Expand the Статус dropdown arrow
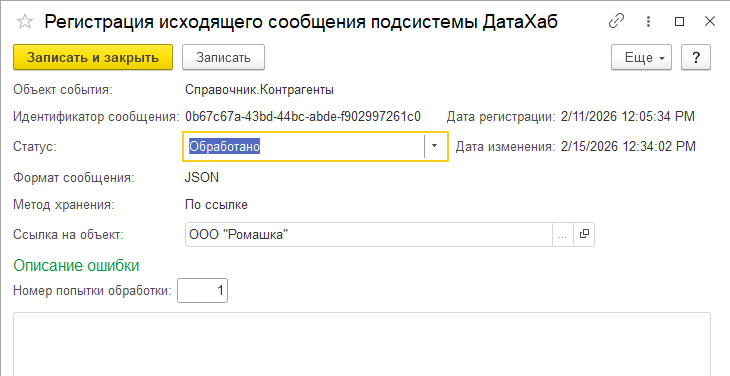The width and height of the screenshot is (730, 376). click(434, 146)
